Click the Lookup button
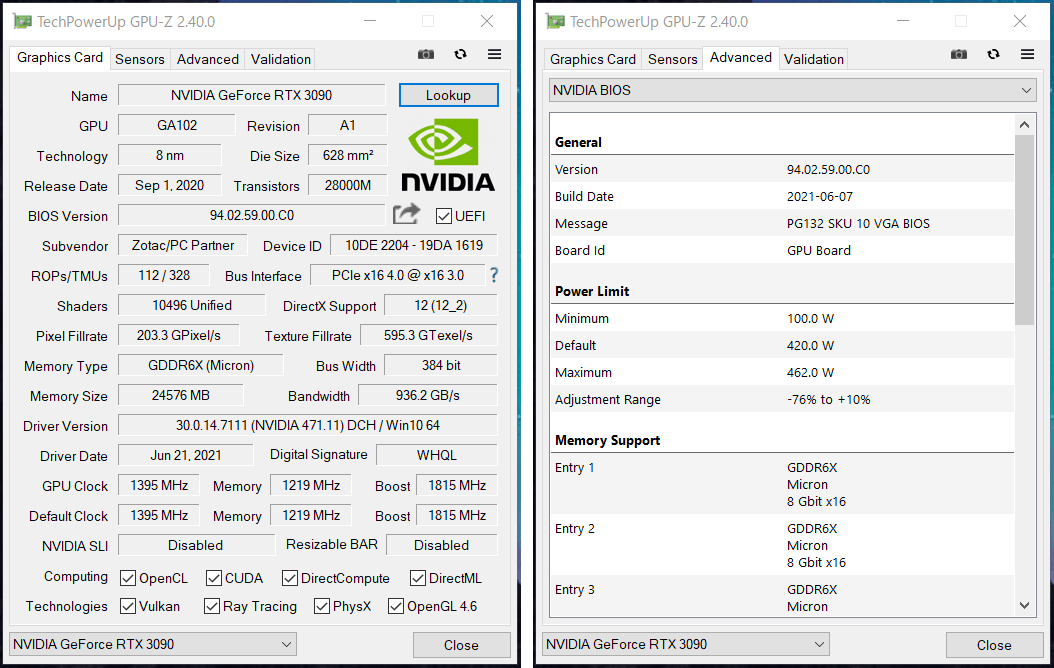This screenshot has width=1054, height=668. coord(448,95)
